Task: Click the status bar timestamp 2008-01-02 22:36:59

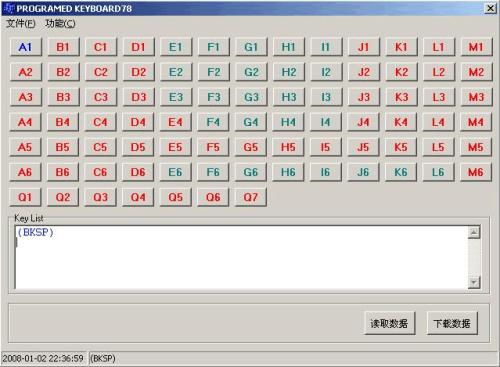Action: tap(43, 359)
